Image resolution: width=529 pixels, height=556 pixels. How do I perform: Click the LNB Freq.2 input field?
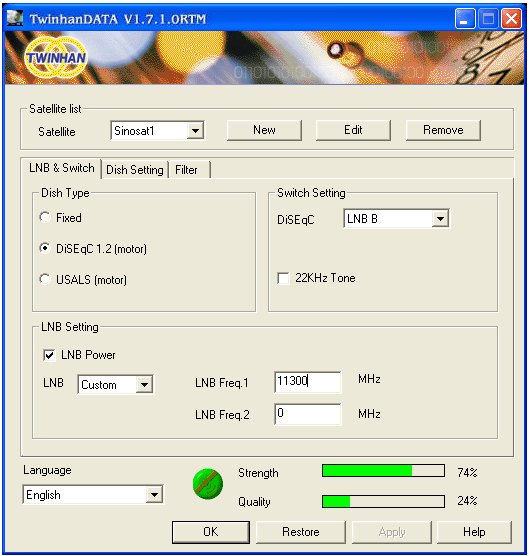pyautogui.click(x=307, y=413)
